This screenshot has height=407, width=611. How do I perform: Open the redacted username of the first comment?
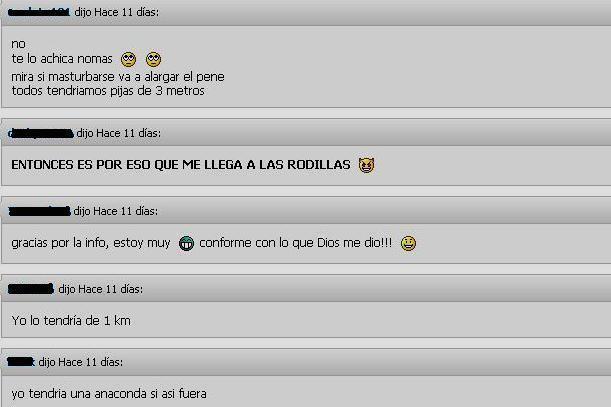pos(39,12)
